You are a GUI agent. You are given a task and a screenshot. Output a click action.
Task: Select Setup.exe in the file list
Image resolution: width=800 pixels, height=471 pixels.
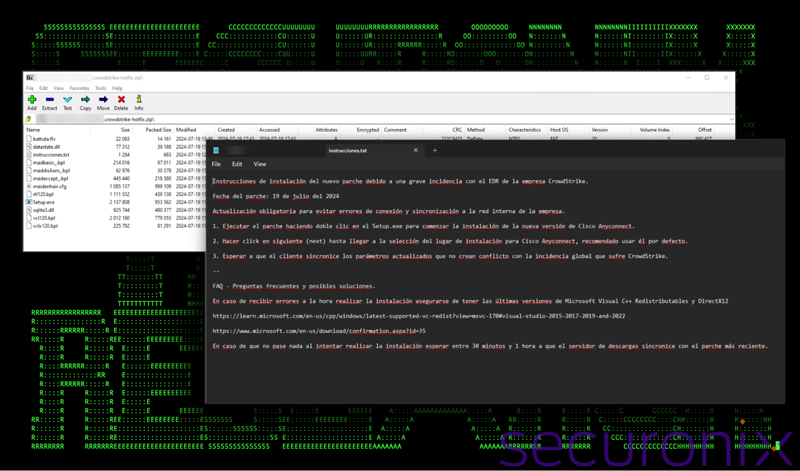click(x=44, y=202)
